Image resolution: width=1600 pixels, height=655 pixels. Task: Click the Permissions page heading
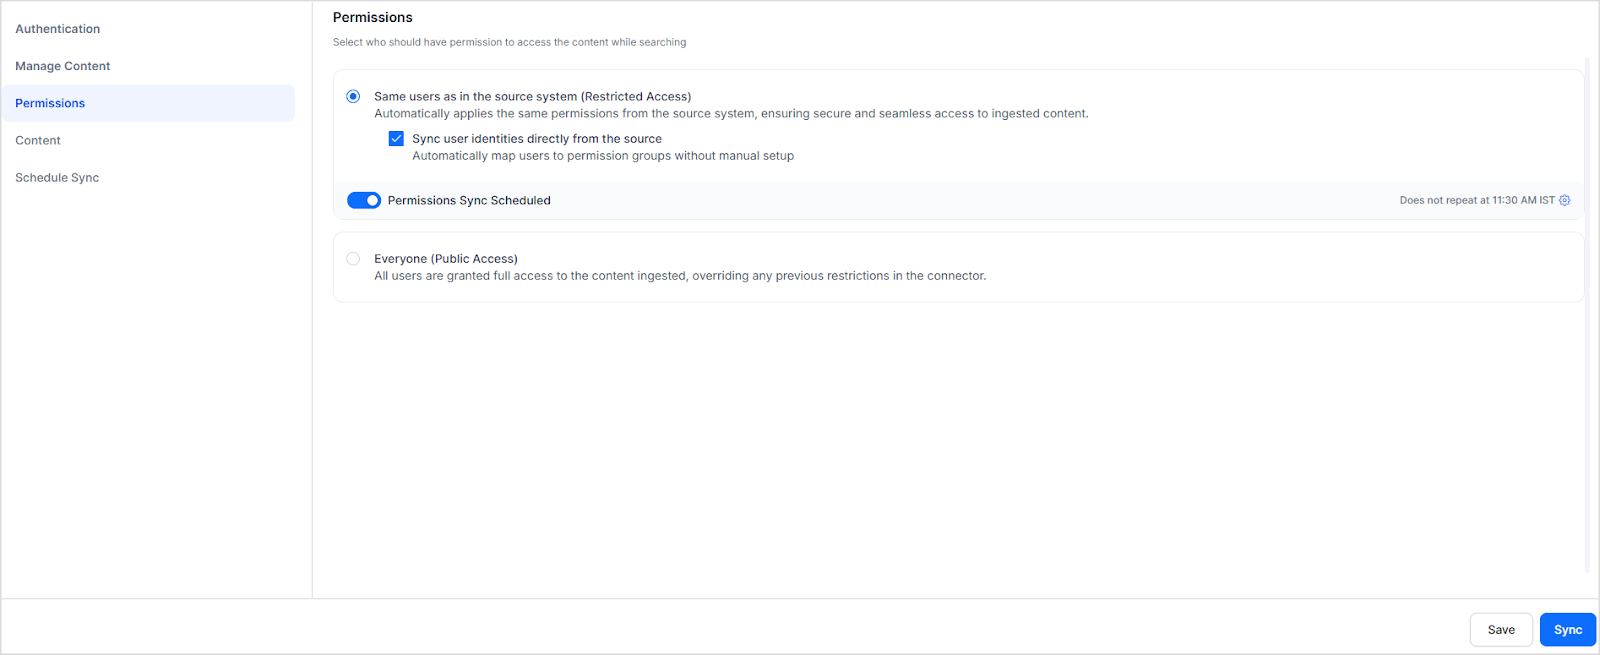click(x=373, y=17)
